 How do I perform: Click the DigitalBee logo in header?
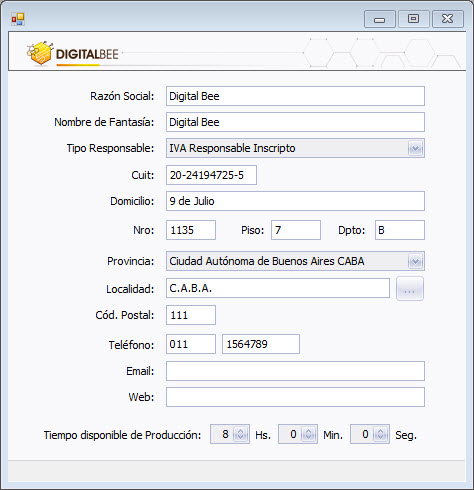click(73, 53)
